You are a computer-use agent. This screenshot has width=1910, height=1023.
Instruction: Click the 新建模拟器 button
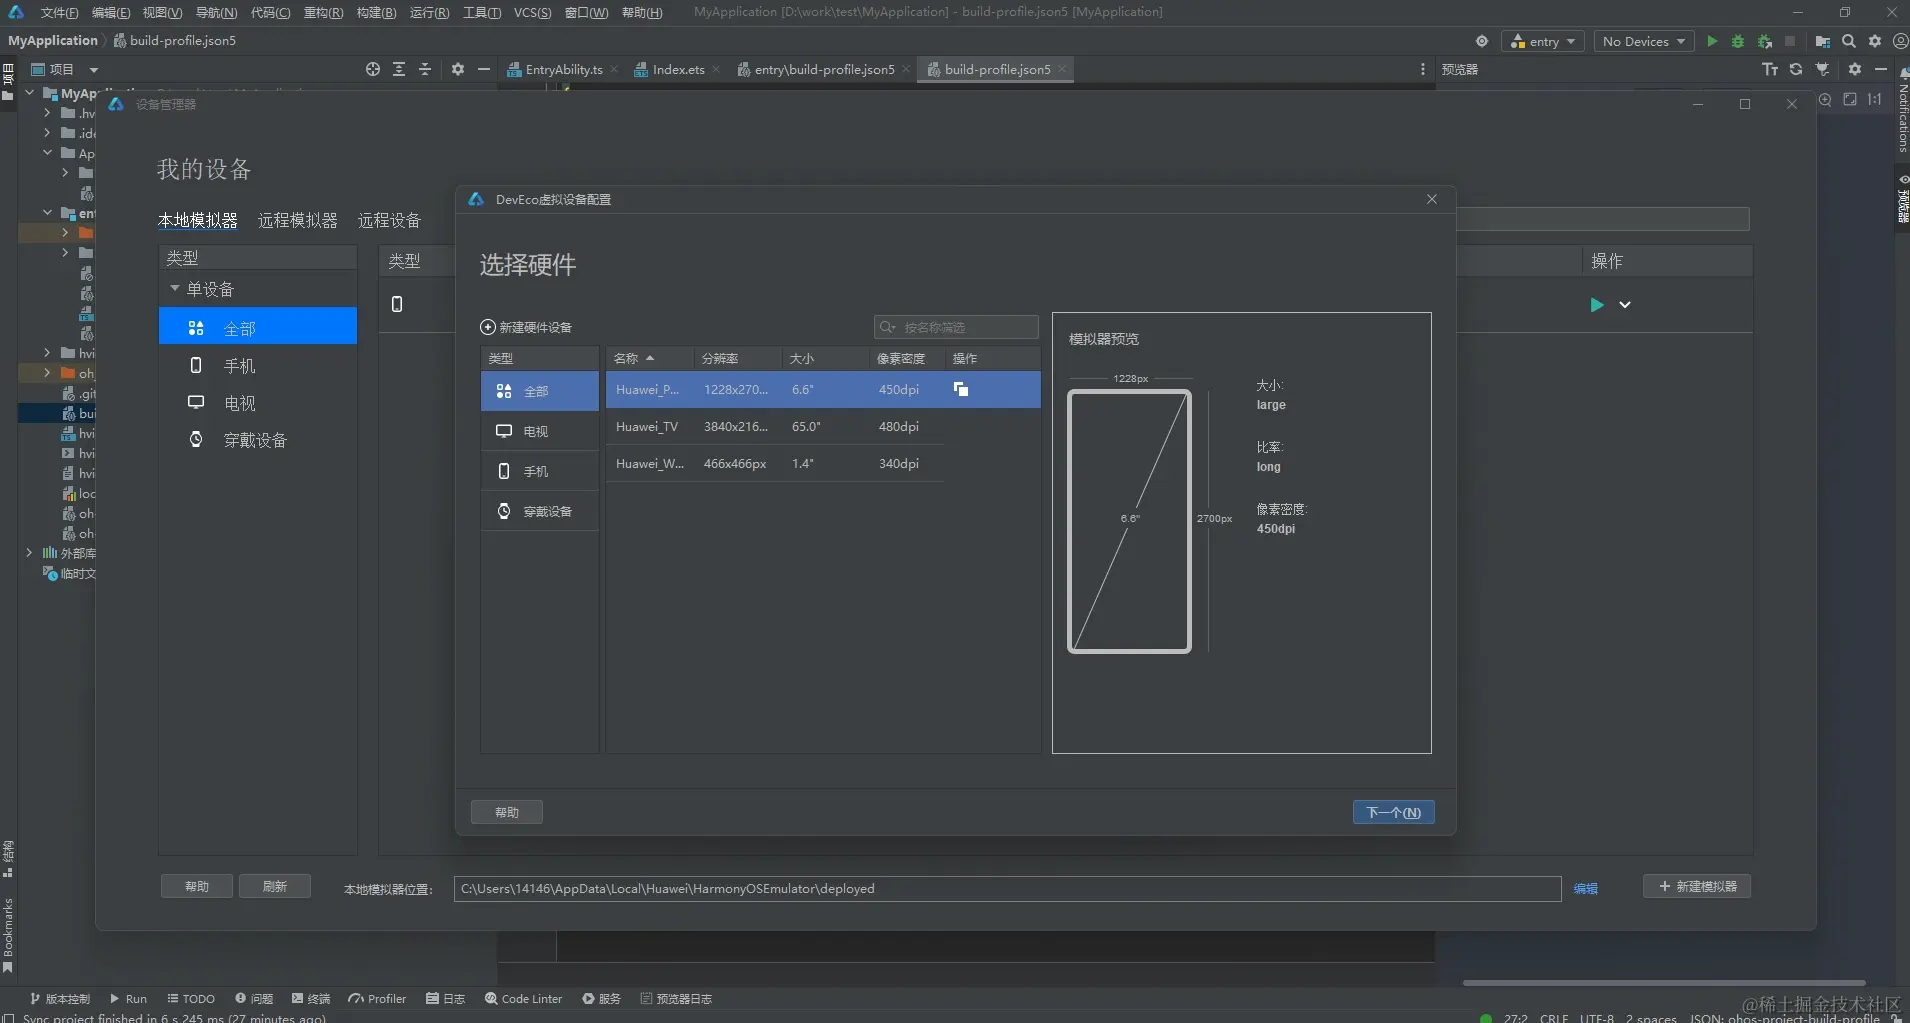[x=1697, y=886]
